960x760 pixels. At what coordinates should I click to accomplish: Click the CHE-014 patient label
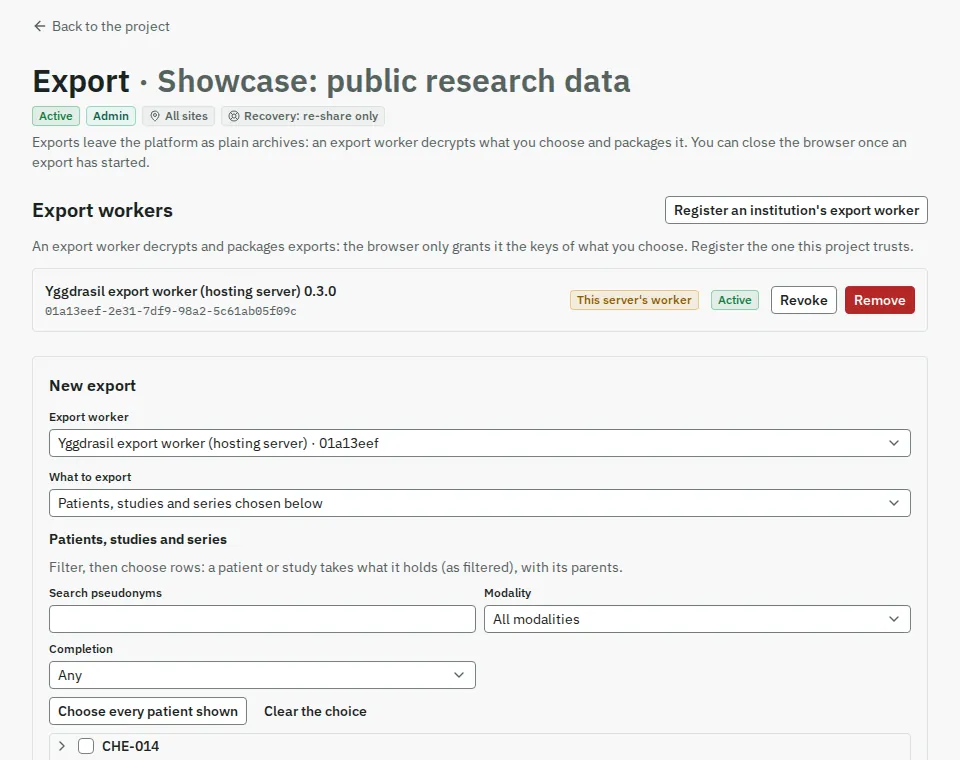point(130,746)
